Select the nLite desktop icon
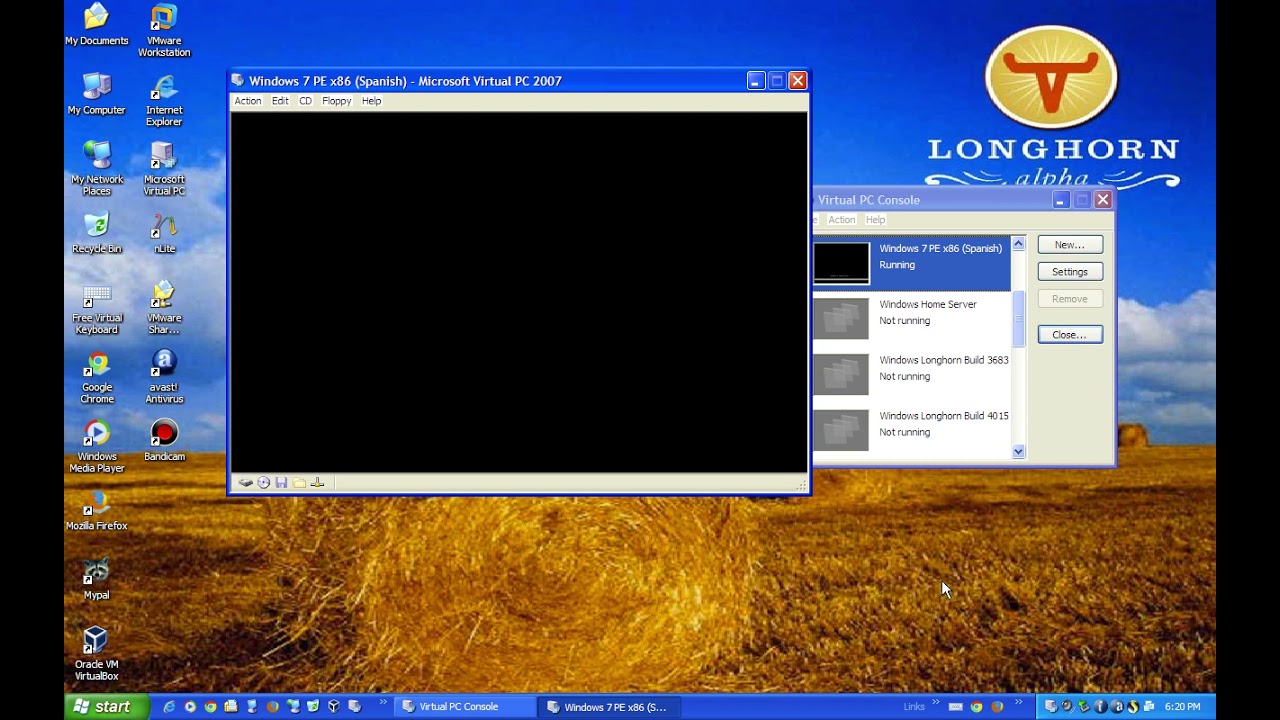 click(164, 233)
